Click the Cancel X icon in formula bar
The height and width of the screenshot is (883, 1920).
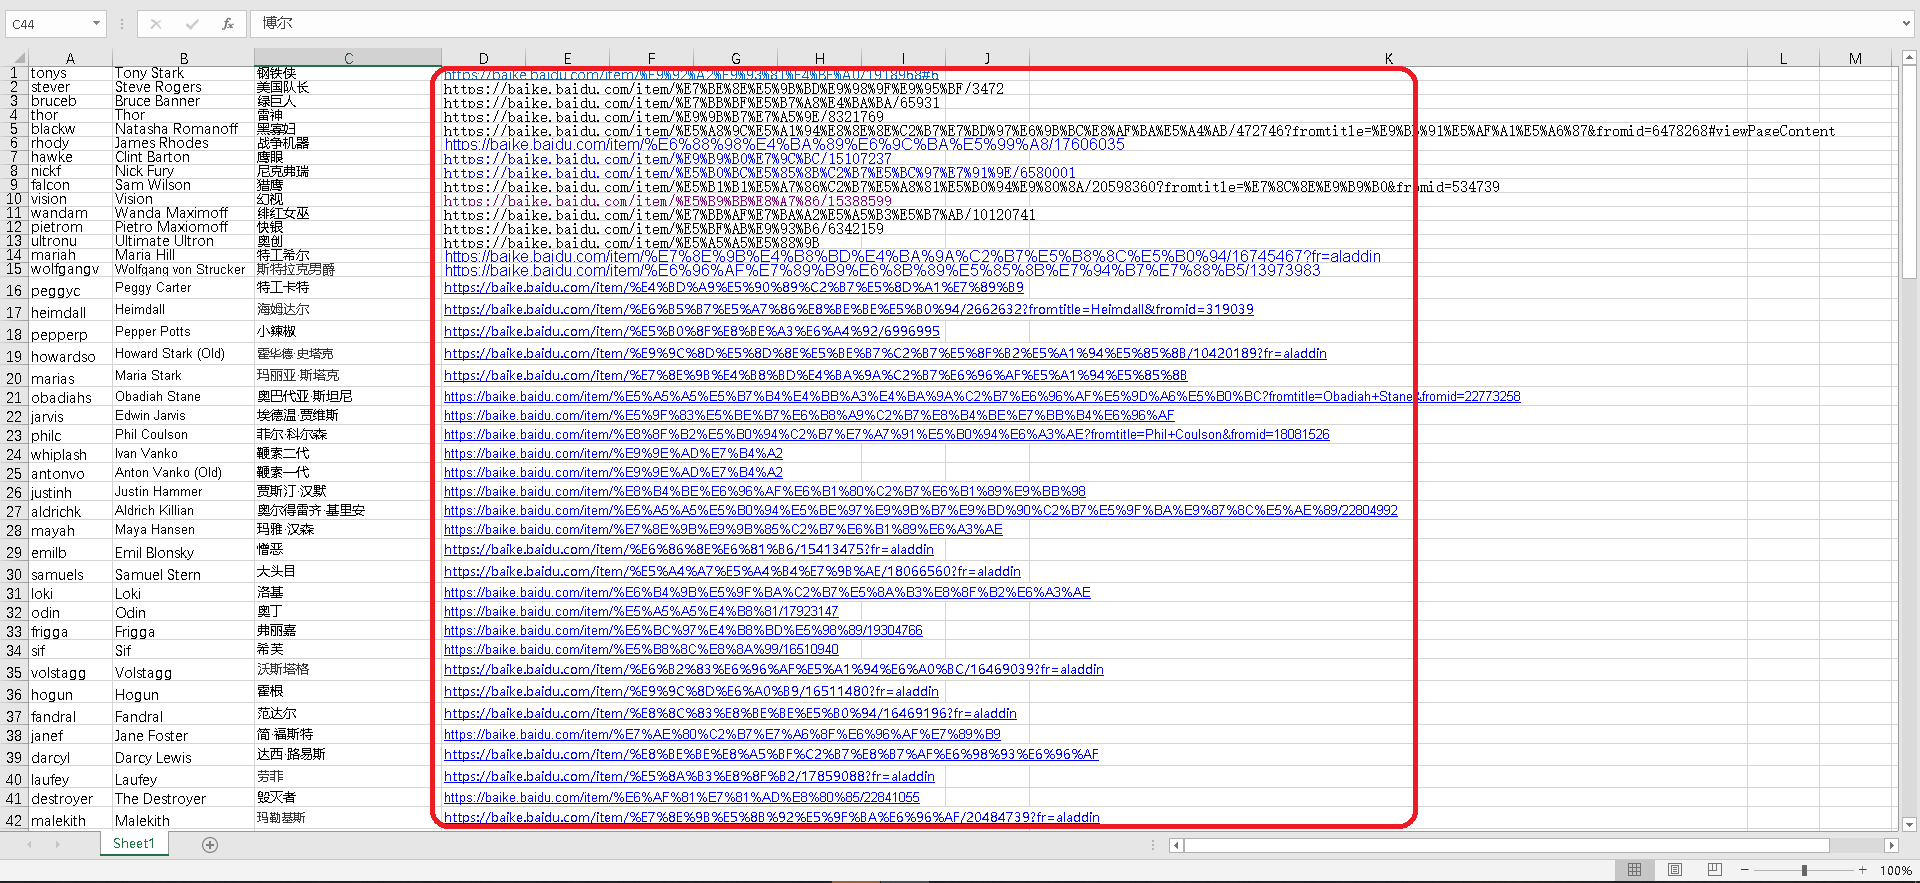[x=156, y=24]
